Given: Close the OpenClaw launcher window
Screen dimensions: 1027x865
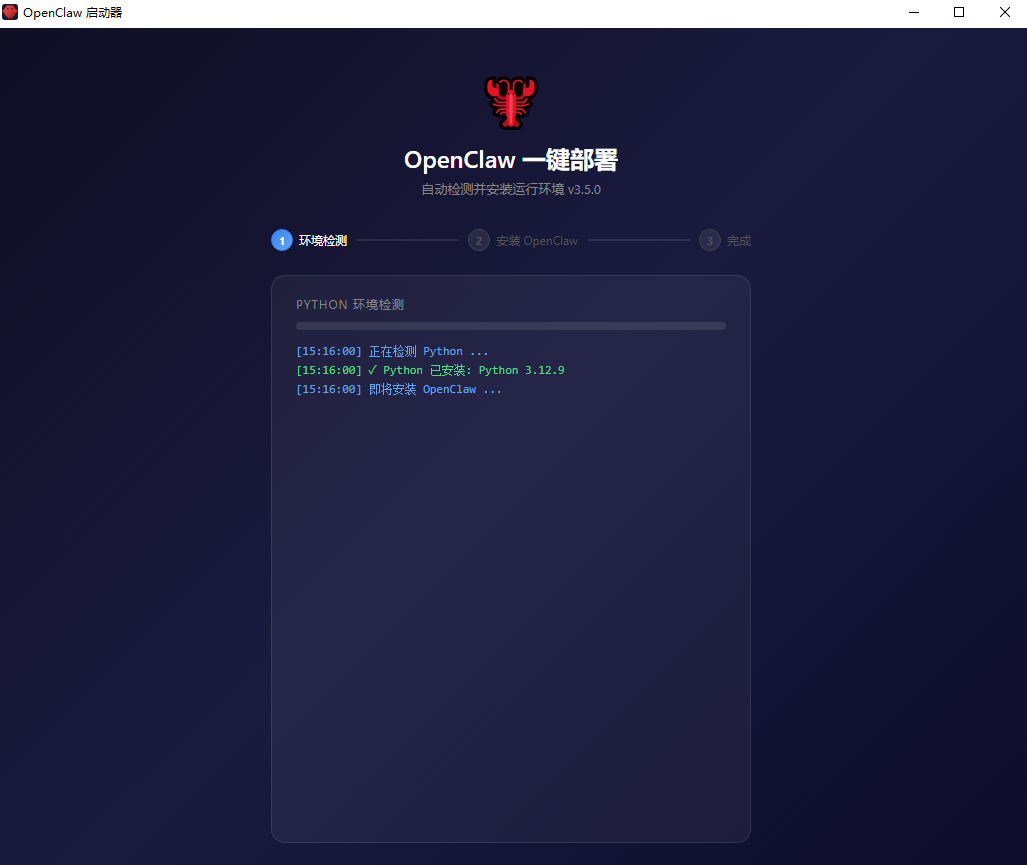Looking at the screenshot, I should coord(1004,13).
